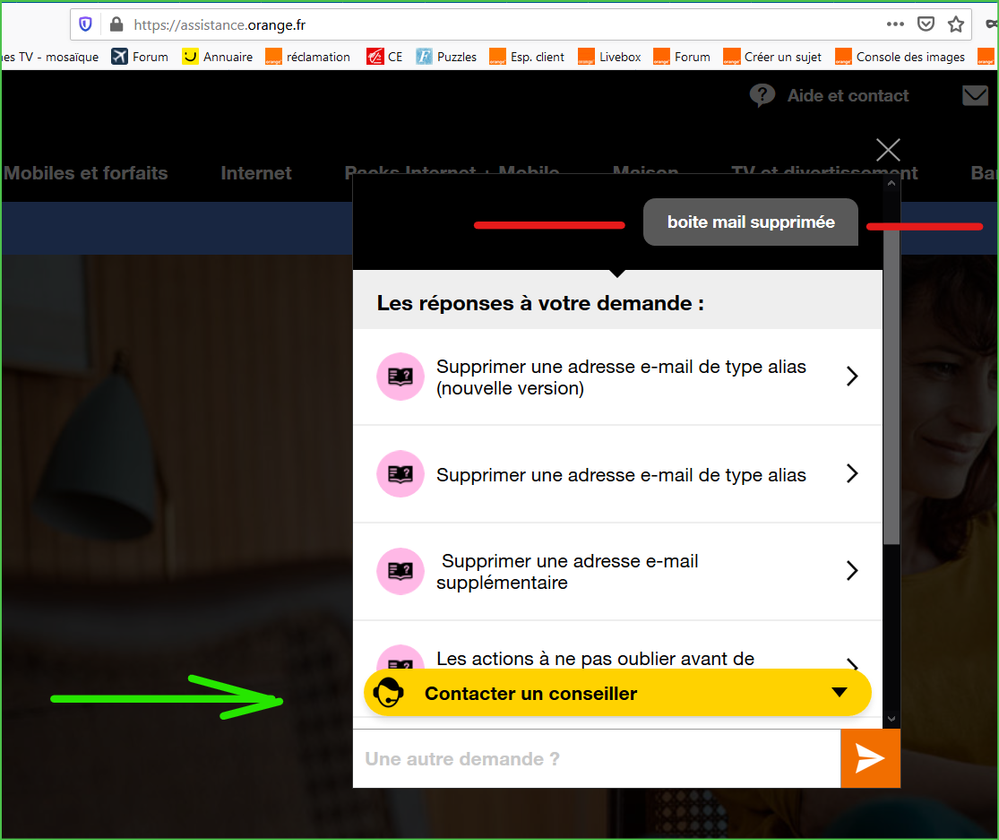The width and height of the screenshot is (999, 840).
Task: Click the chevron on the second alias answer
Action: tap(852, 474)
